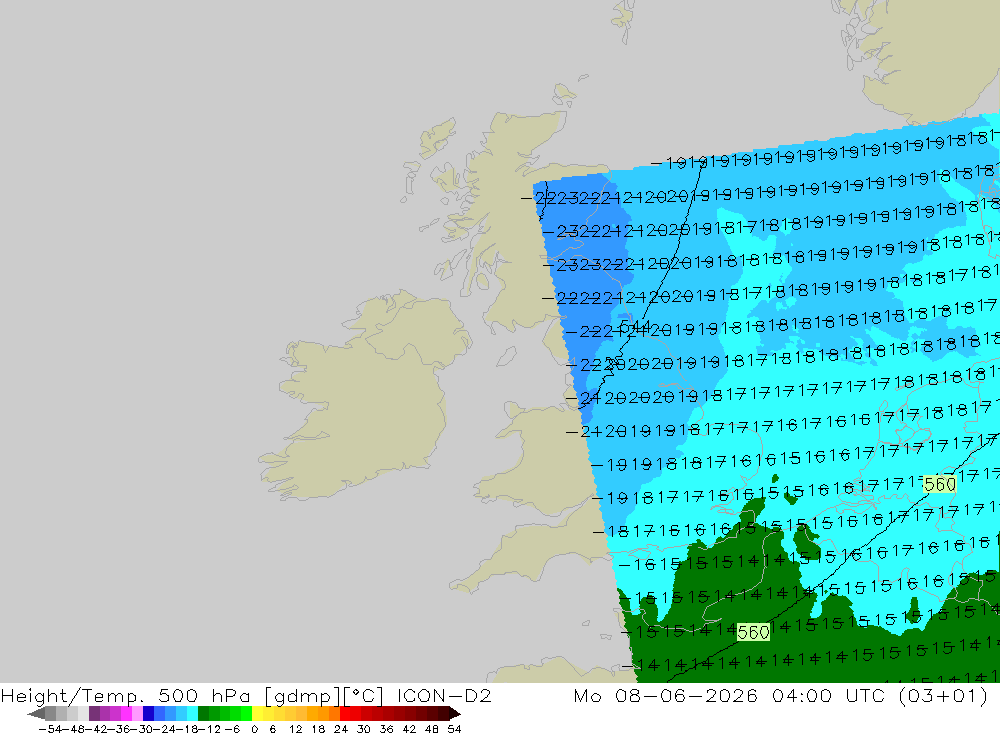
Task: Click the '54' label at the color bar end
Action: (454, 729)
